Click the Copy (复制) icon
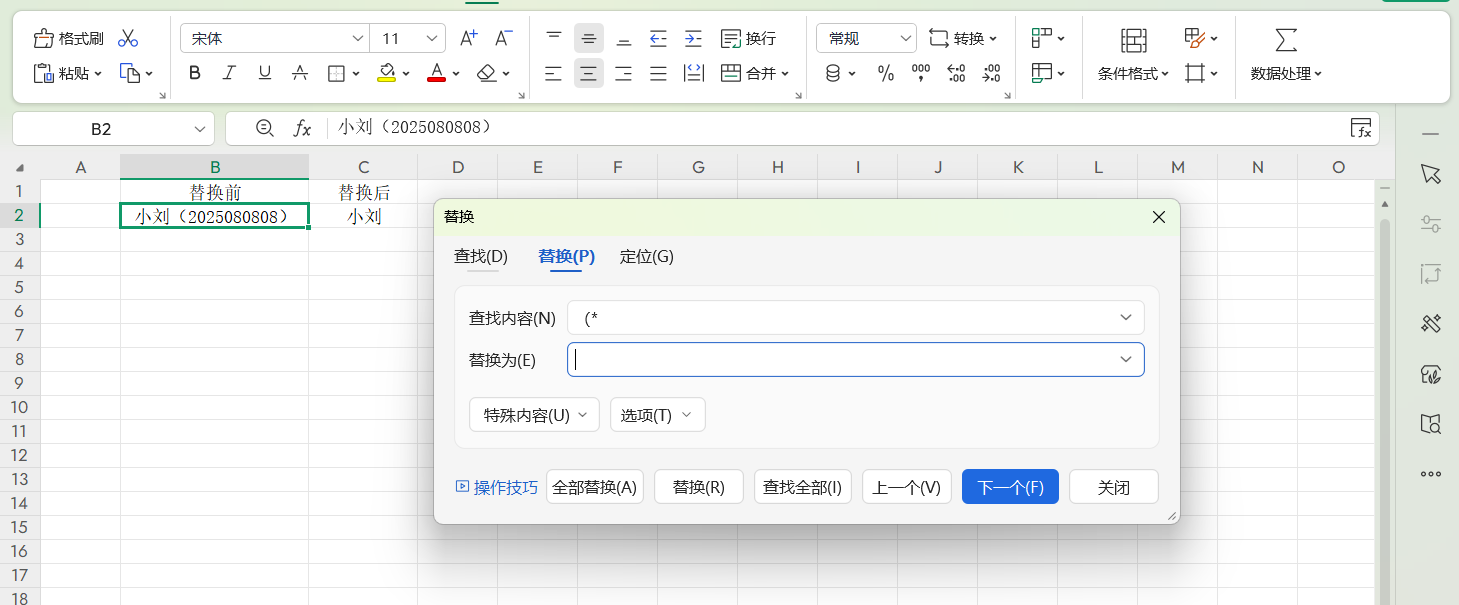The width and height of the screenshot is (1459, 605). pos(131,73)
